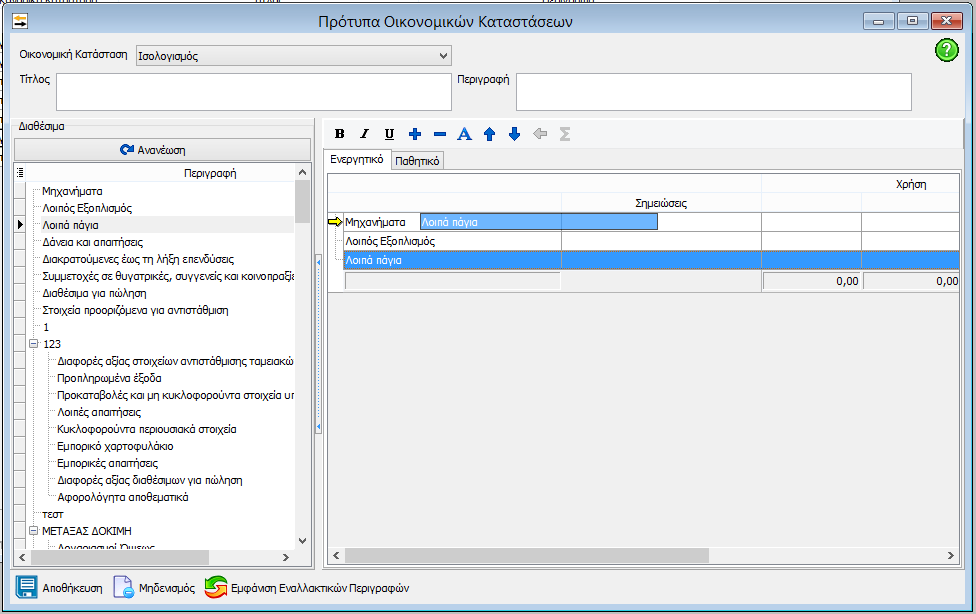Select Δάνεια και απαιτήσεις tree item
Viewport: 976px width, 614px height.
point(93,242)
